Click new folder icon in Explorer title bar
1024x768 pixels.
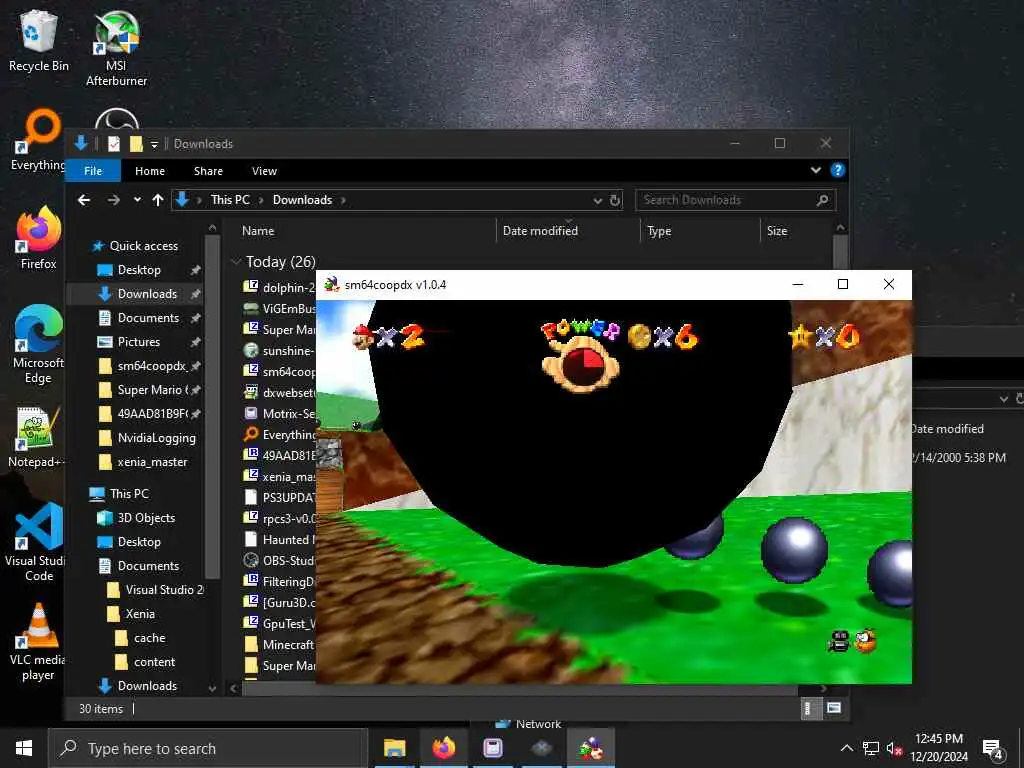(x=136, y=144)
